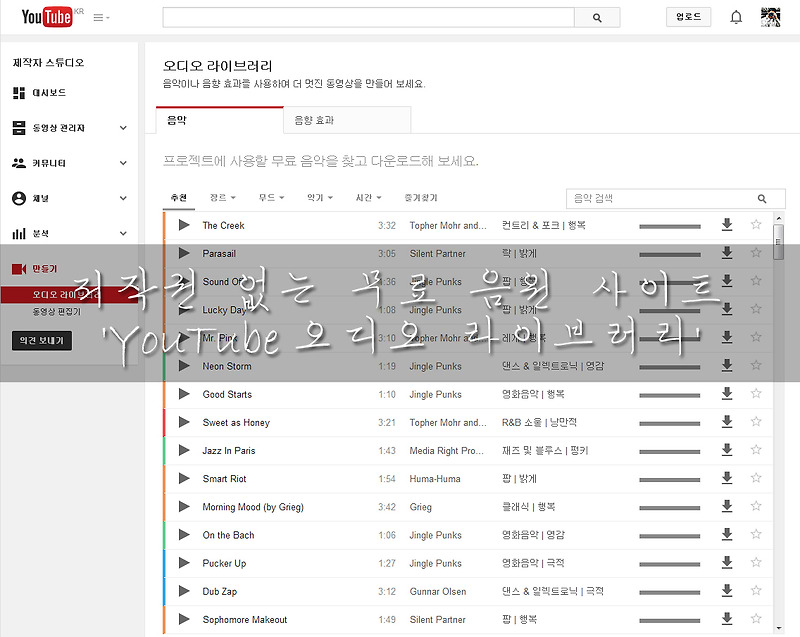The height and width of the screenshot is (637, 800).
Task: Play Morning Mood (by Grieg) track
Action: coord(184,507)
